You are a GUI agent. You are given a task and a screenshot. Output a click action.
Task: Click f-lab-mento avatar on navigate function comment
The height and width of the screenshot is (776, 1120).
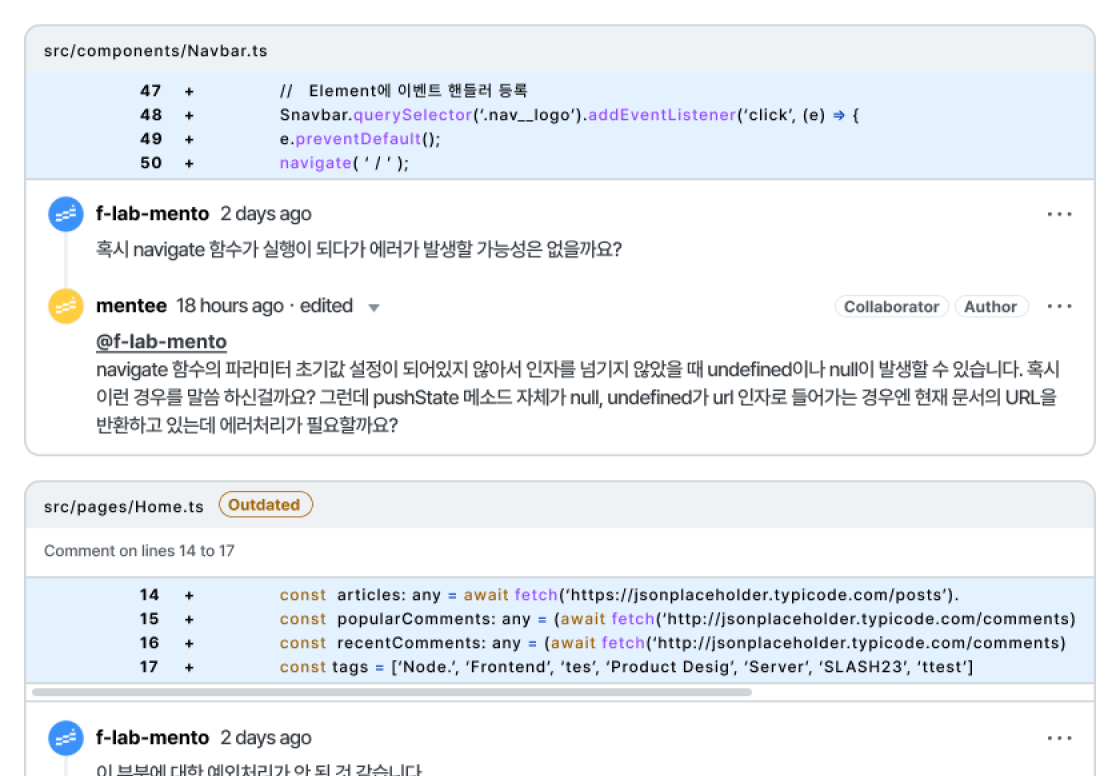coord(66,214)
